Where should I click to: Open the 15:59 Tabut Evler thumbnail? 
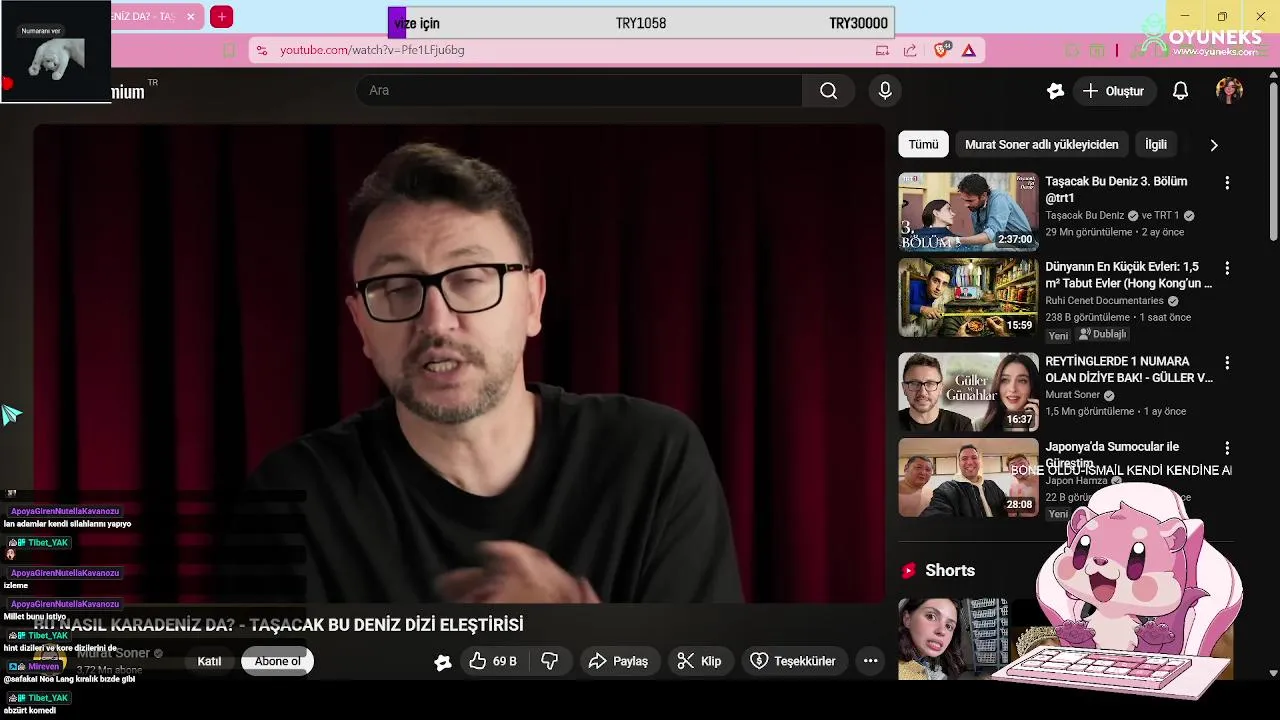click(968, 297)
